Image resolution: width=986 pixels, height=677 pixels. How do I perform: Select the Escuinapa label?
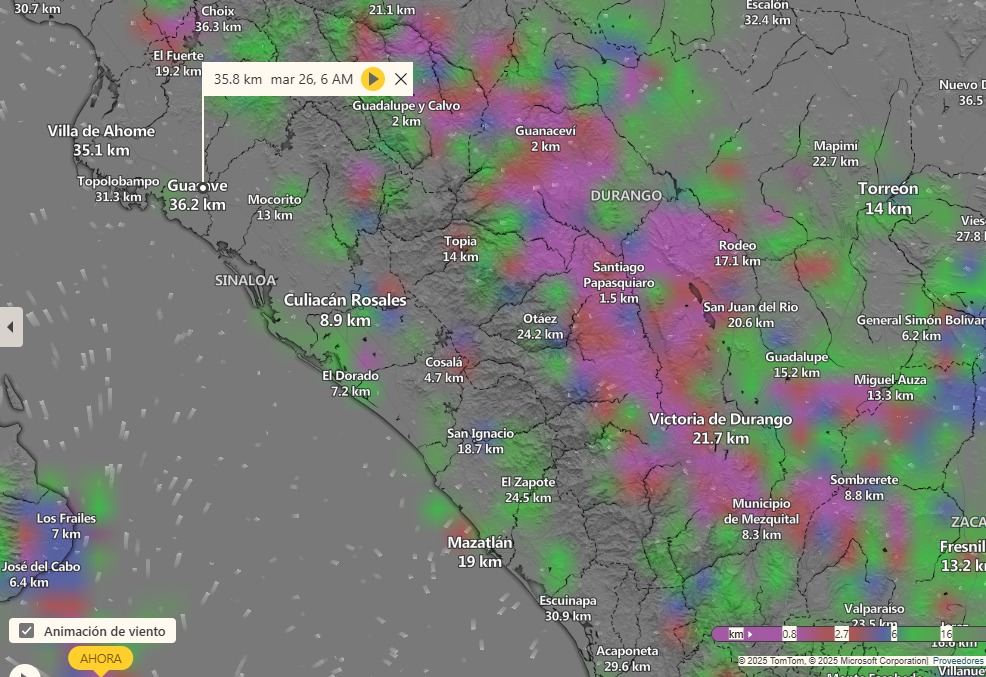568,608
